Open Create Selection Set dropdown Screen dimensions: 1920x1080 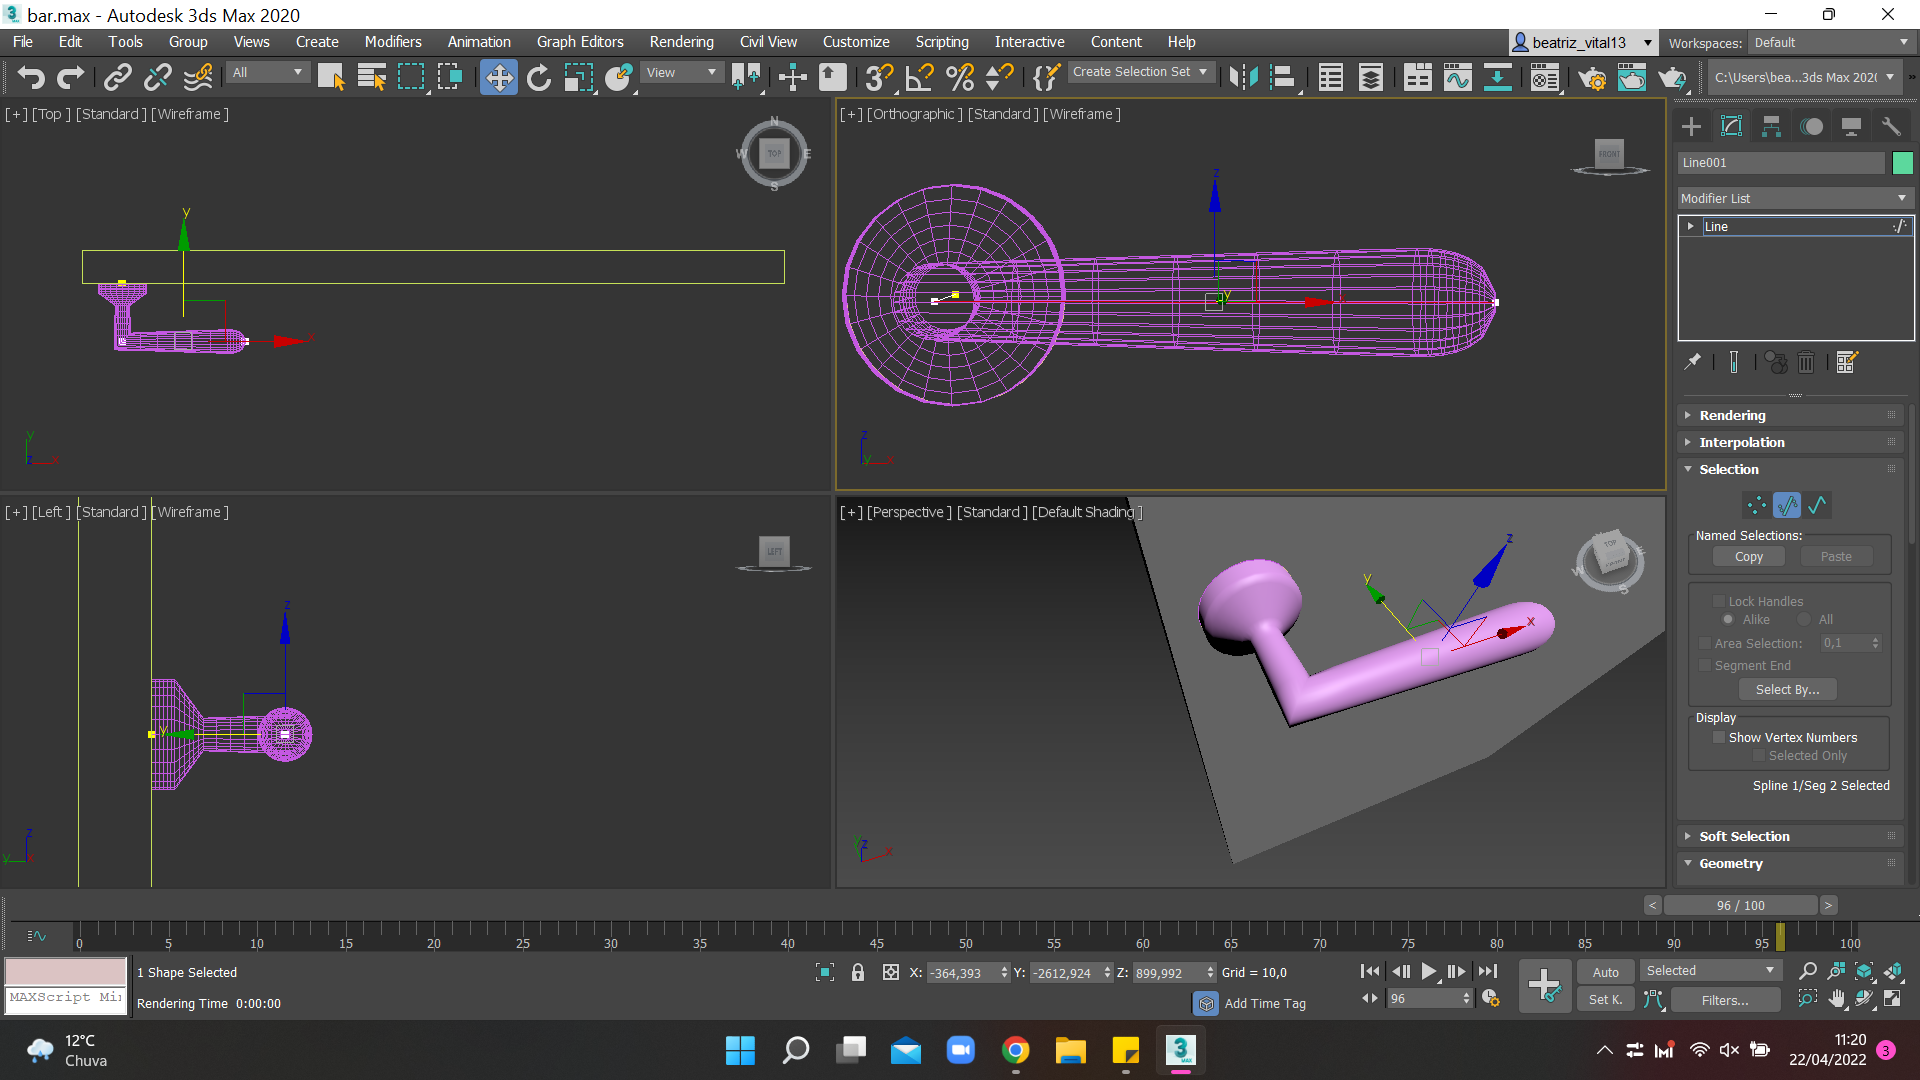[x=1140, y=72]
